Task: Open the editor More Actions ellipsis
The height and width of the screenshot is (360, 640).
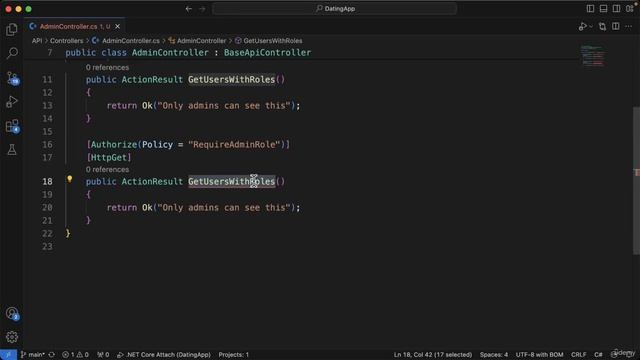Action: click(629, 27)
